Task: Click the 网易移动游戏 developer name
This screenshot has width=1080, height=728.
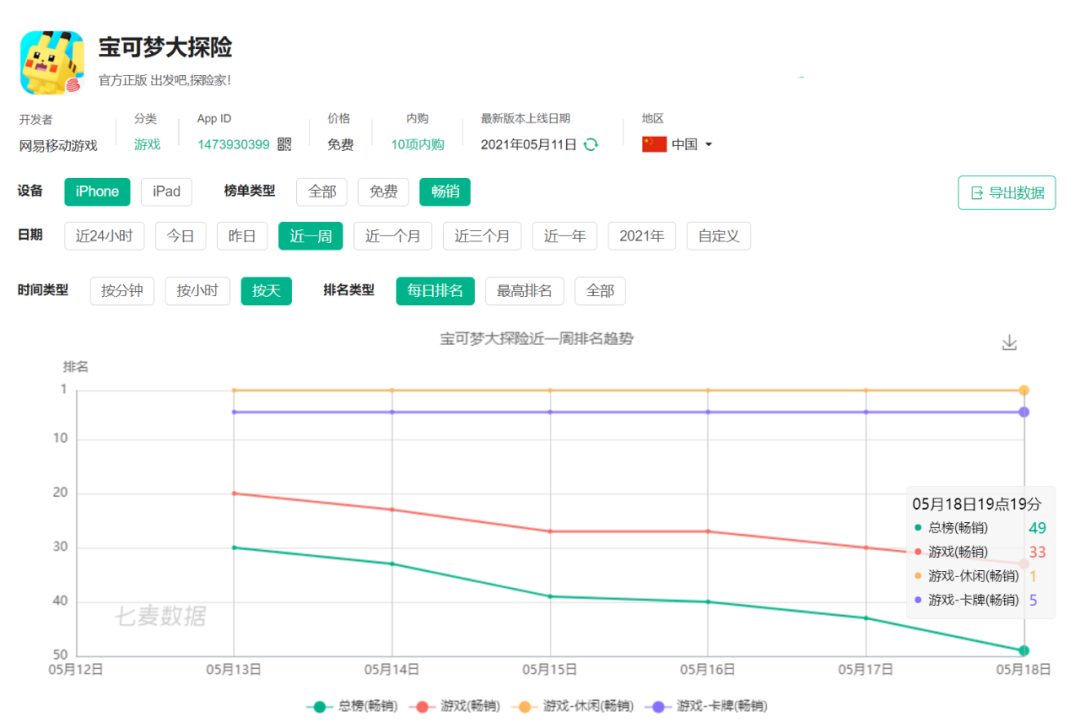Action: (58, 145)
